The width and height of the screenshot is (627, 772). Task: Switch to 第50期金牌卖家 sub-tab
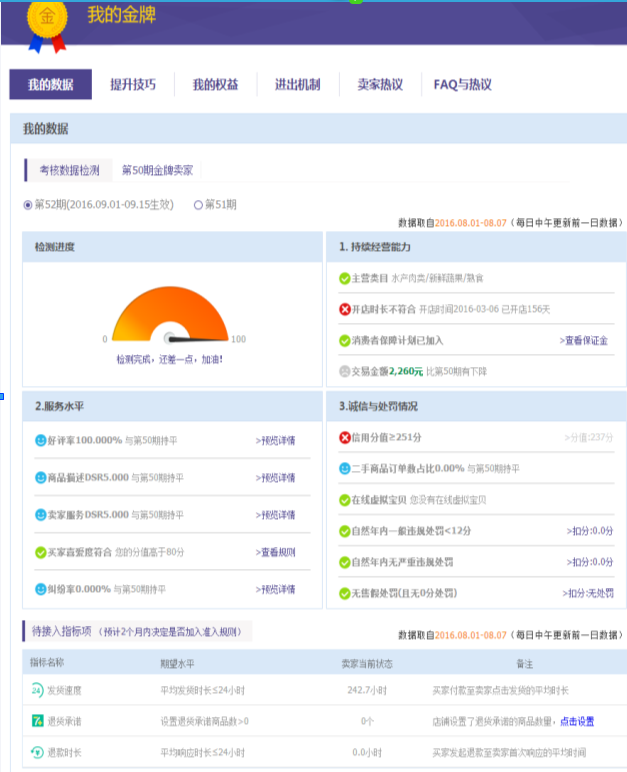coord(158,170)
